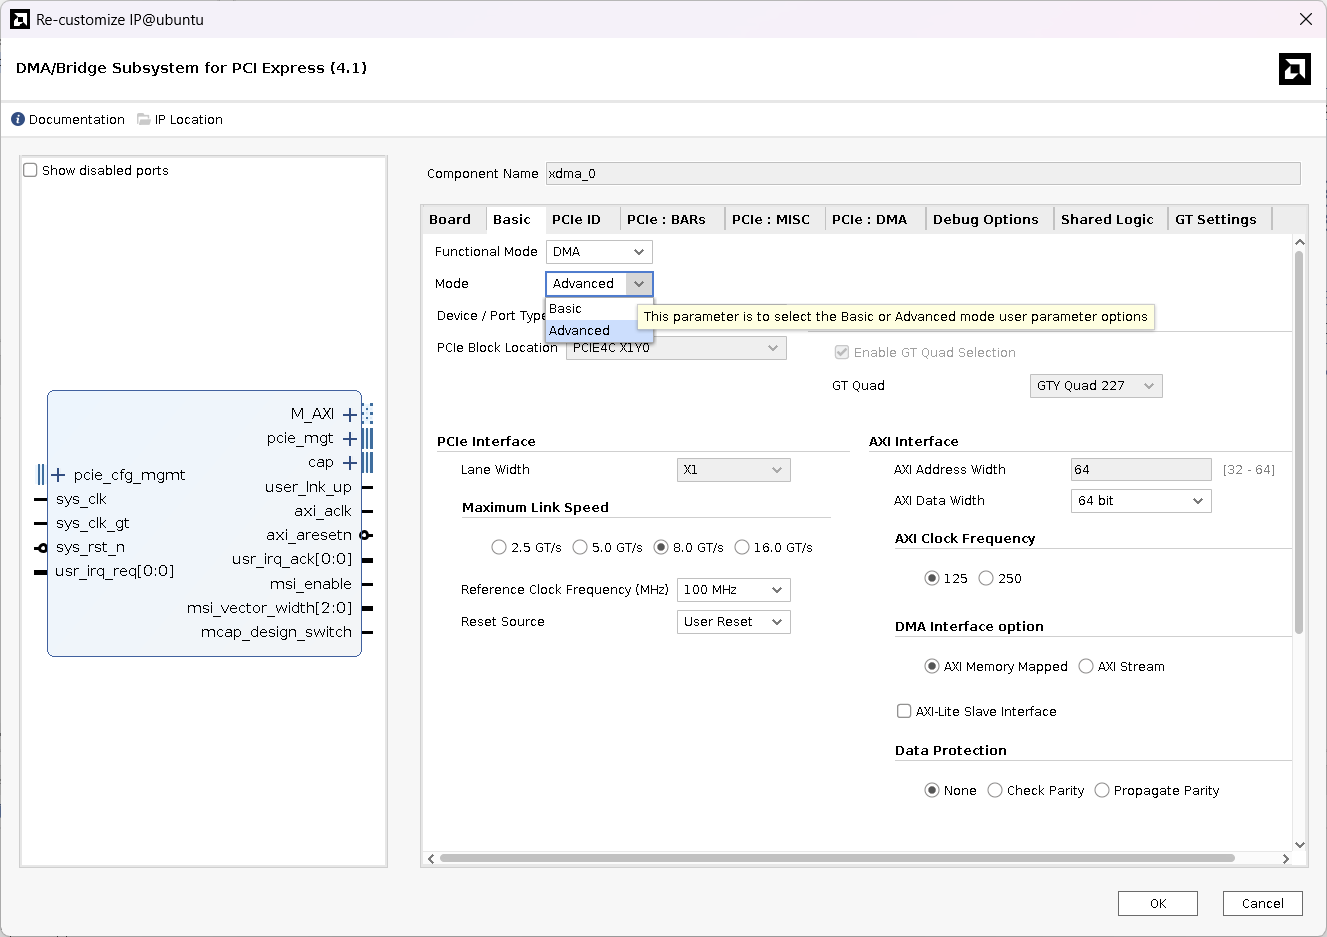Click the Component Name field
Viewport: 1327px width, 937px height.
click(923, 174)
